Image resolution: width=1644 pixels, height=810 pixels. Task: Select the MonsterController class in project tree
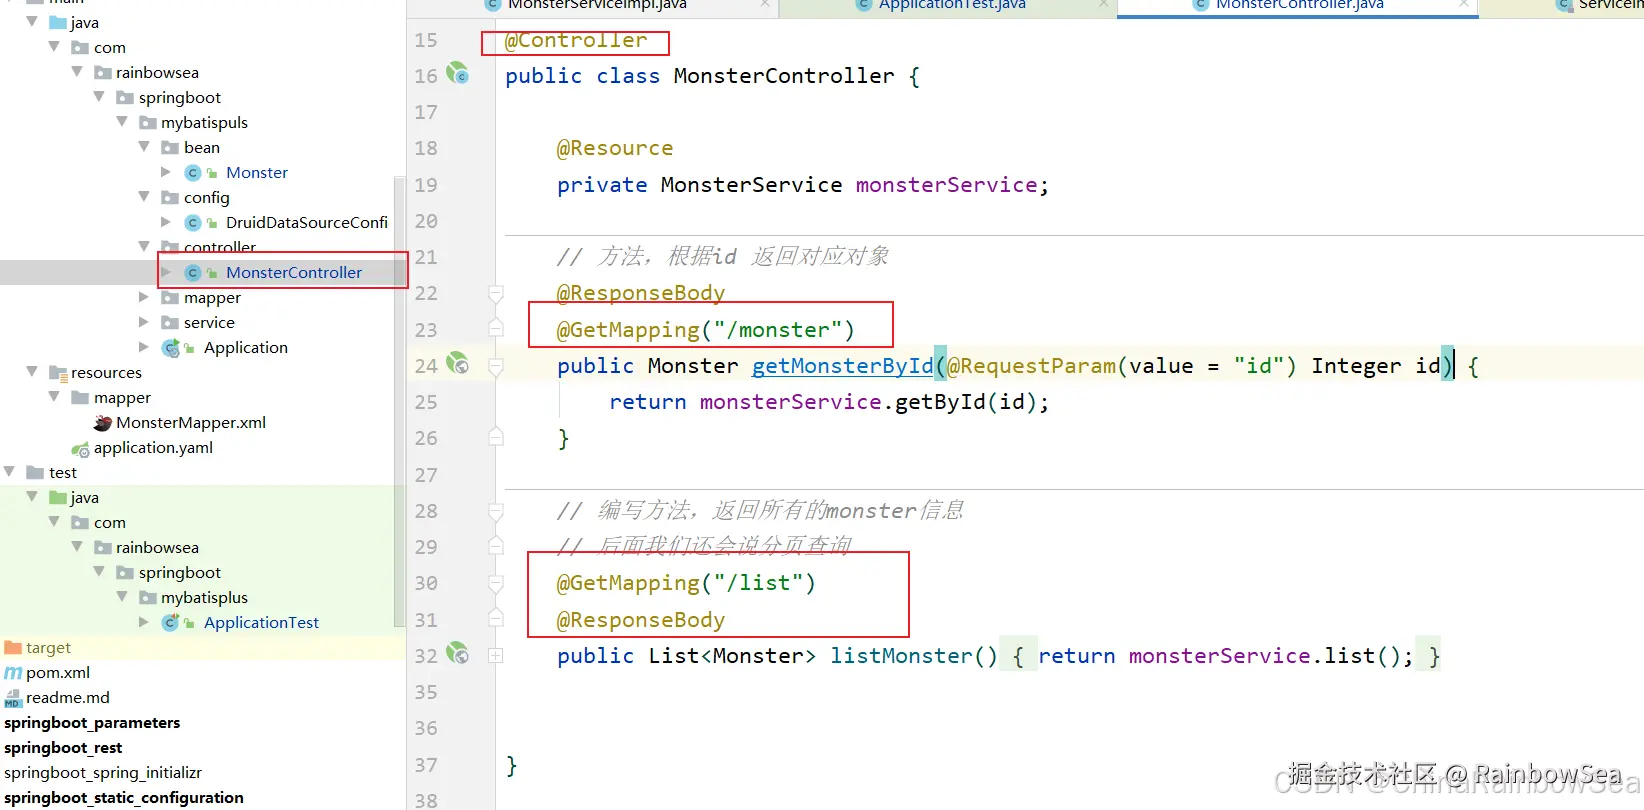294,272
